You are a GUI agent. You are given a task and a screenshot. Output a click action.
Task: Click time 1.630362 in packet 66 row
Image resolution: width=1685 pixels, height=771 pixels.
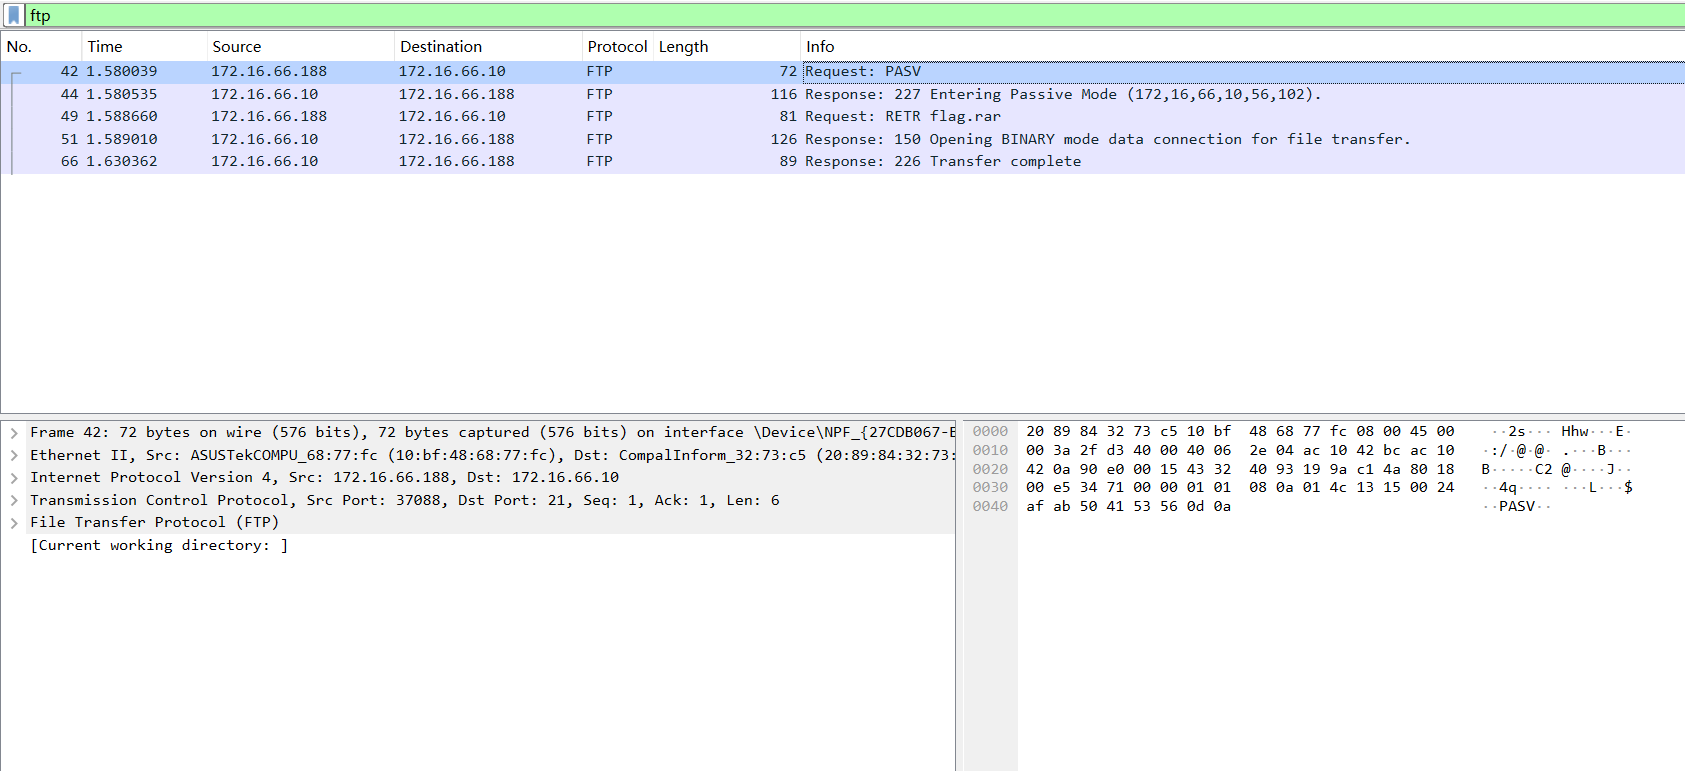122,161
